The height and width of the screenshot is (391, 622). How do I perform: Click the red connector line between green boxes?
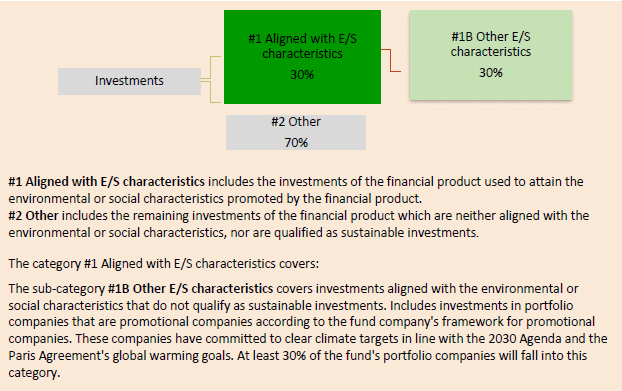point(391,60)
